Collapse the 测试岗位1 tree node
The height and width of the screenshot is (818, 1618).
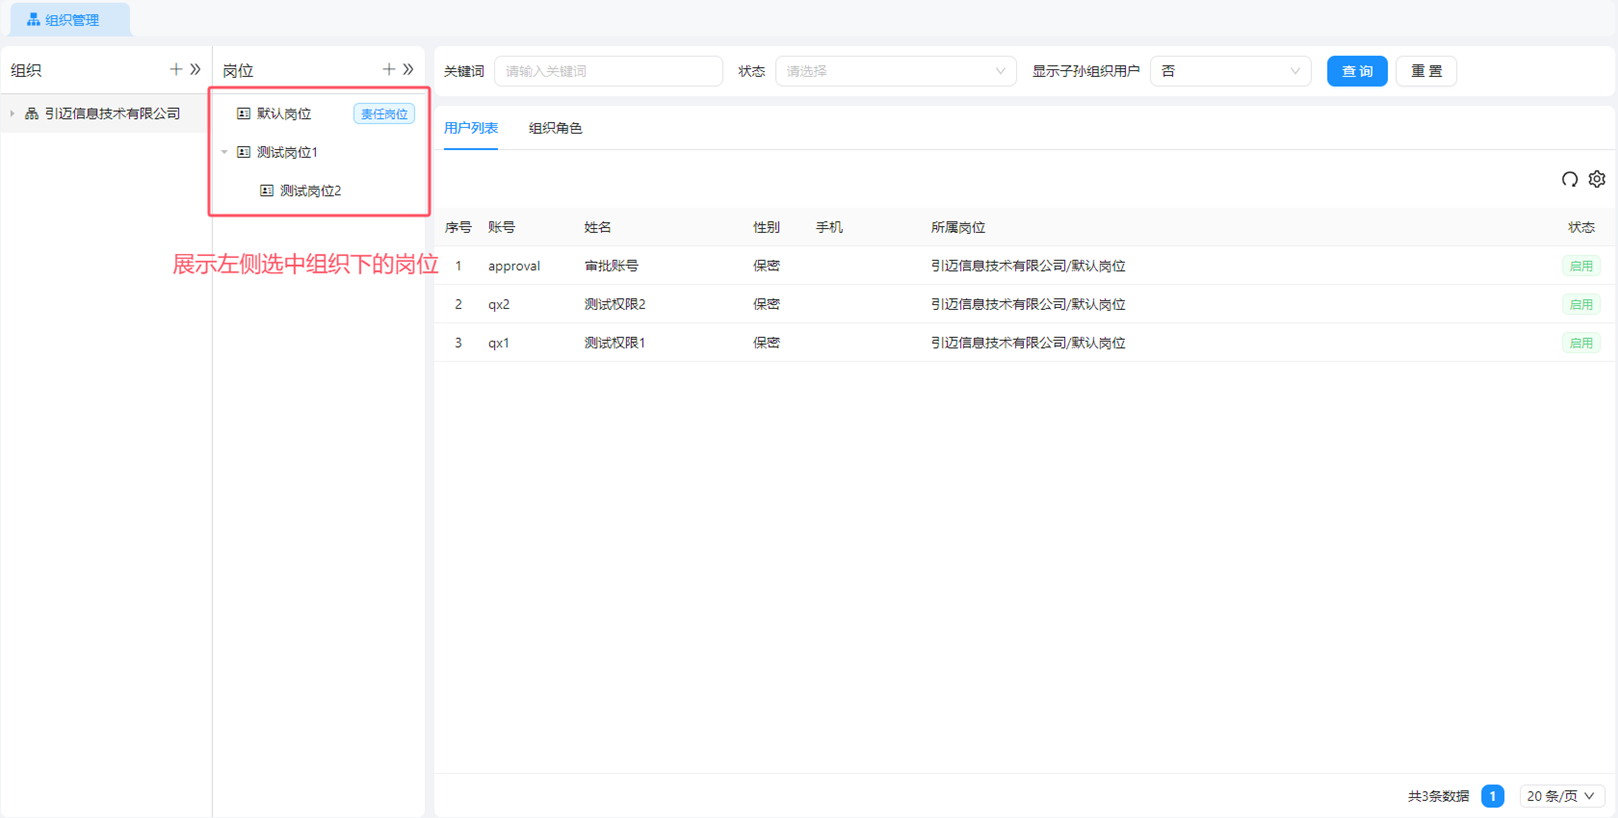point(224,152)
